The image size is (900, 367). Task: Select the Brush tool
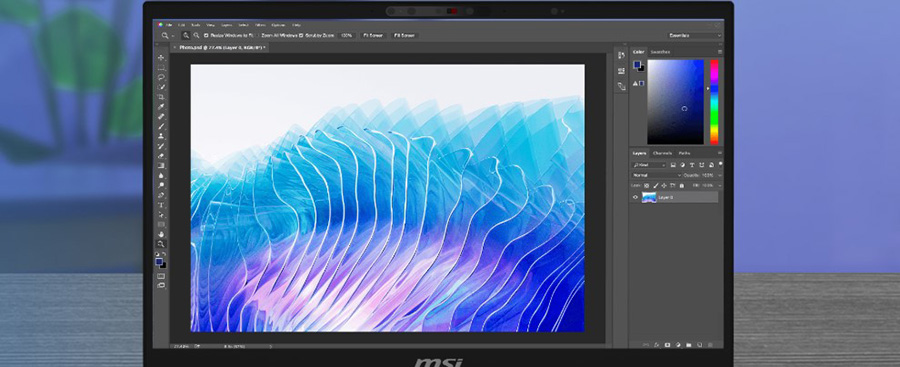[161, 126]
